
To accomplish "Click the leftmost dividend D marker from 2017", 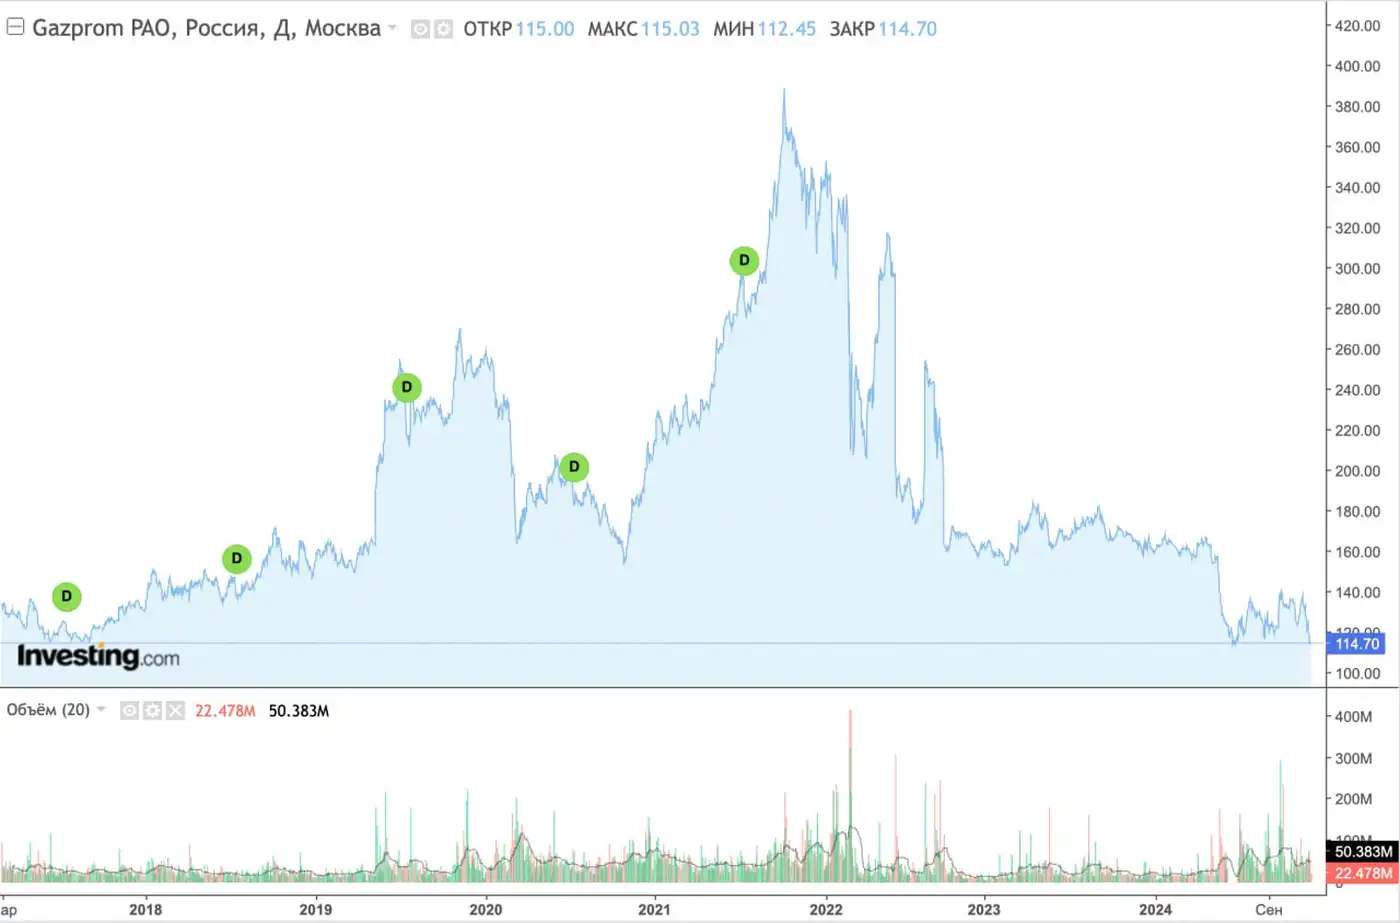I will pos(67,597).
